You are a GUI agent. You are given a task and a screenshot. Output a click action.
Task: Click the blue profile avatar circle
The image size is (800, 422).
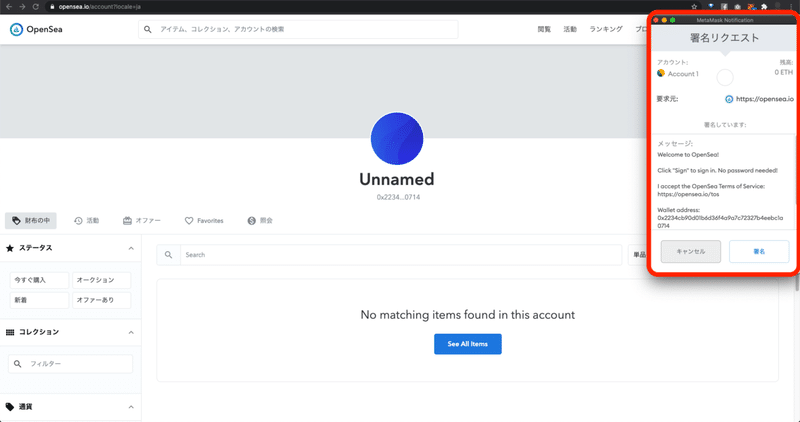click(x=397, y=138)
